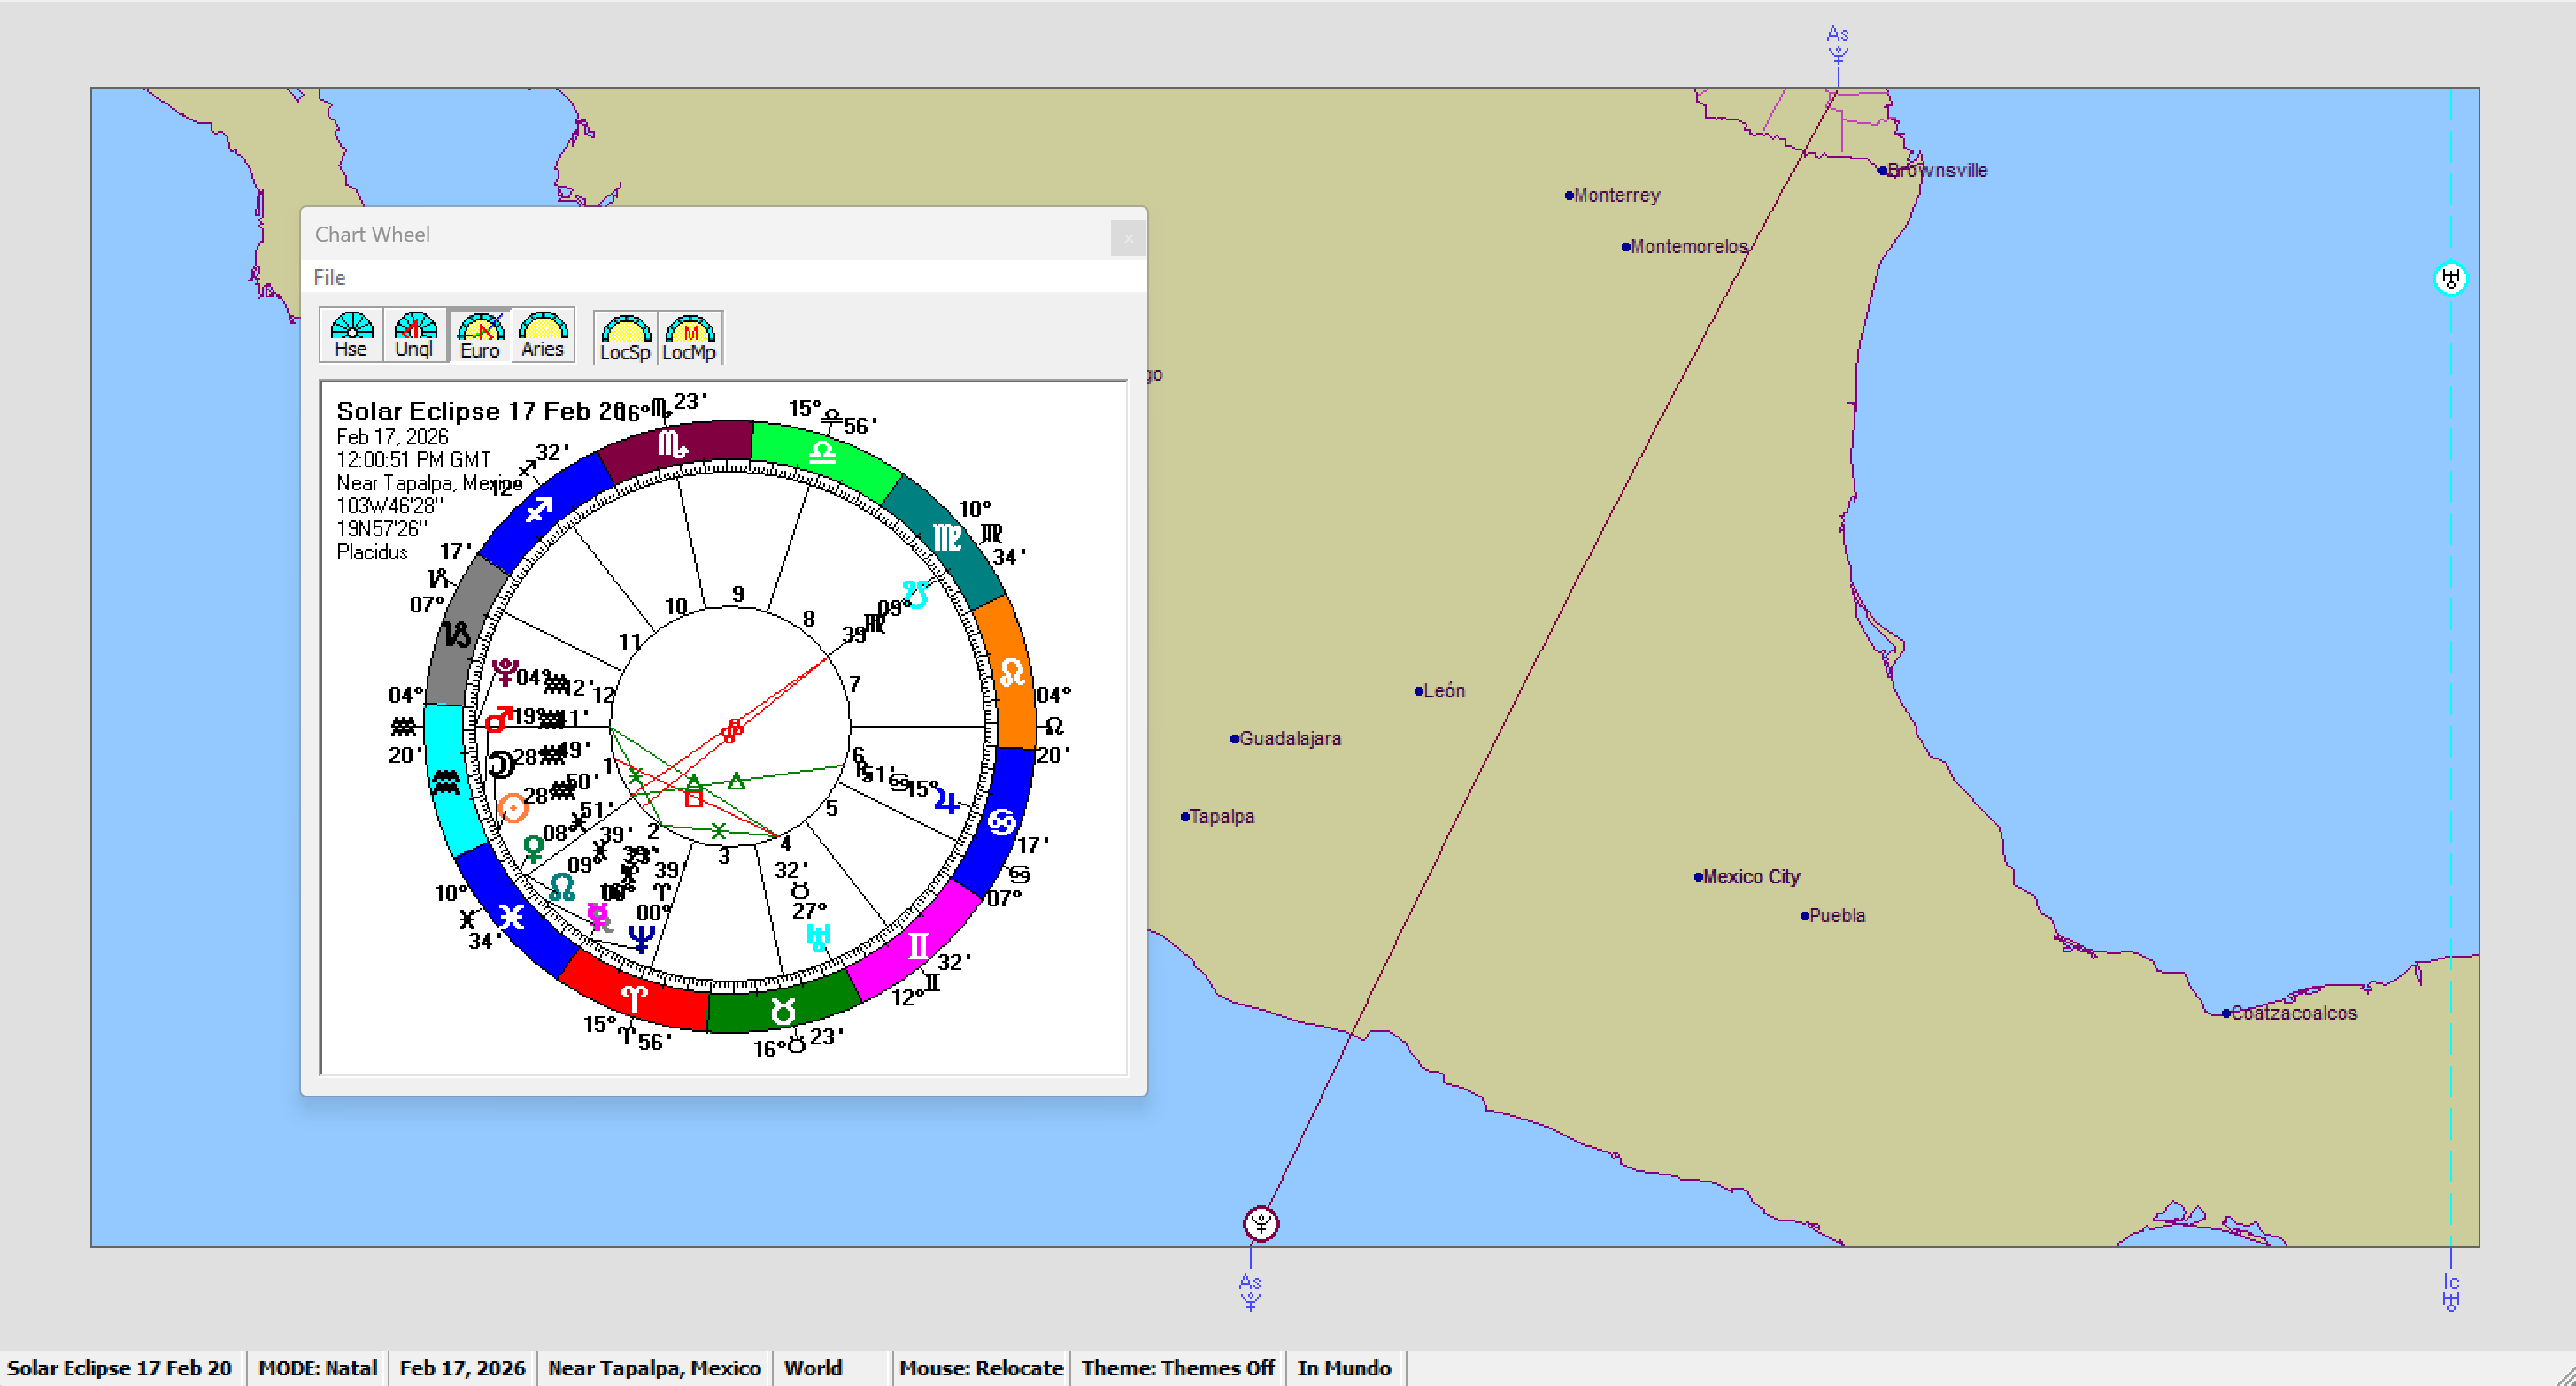Toggle the Euro wheel style button
Screen dimensions: 2576x1386
pyautogui.click(x=480, y=335)
